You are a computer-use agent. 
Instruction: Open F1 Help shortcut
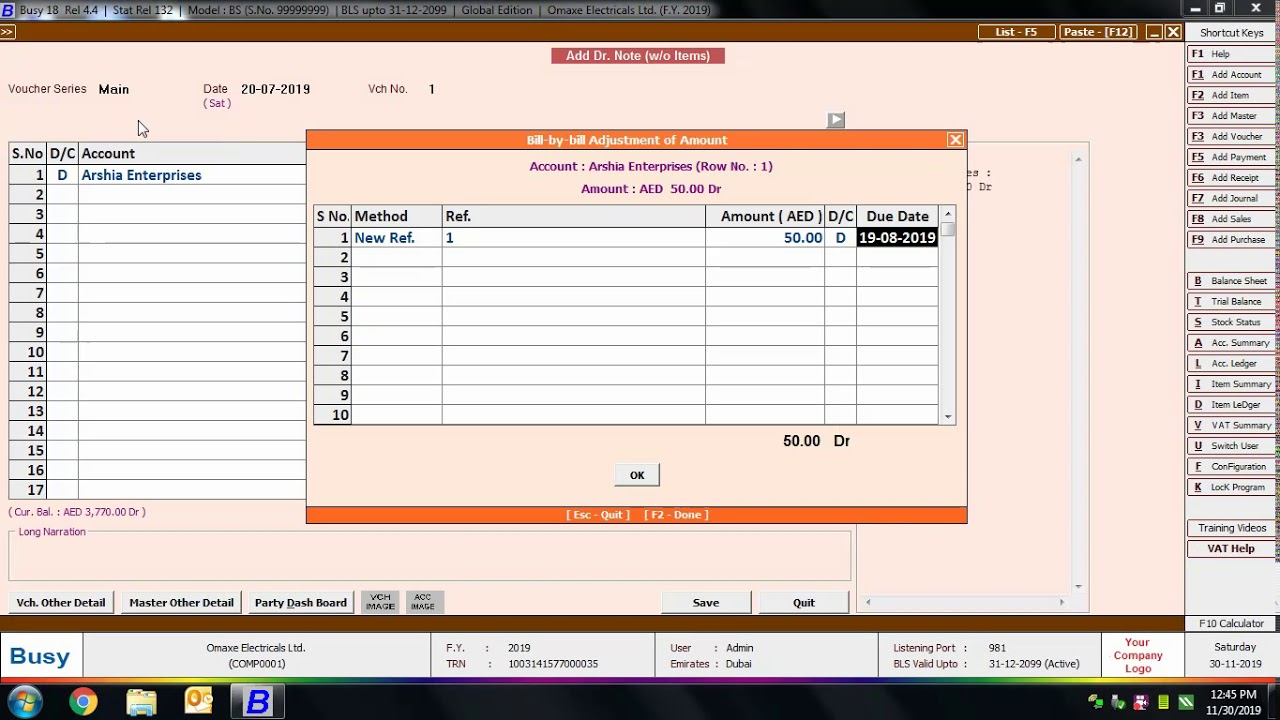click(1231, 54)
